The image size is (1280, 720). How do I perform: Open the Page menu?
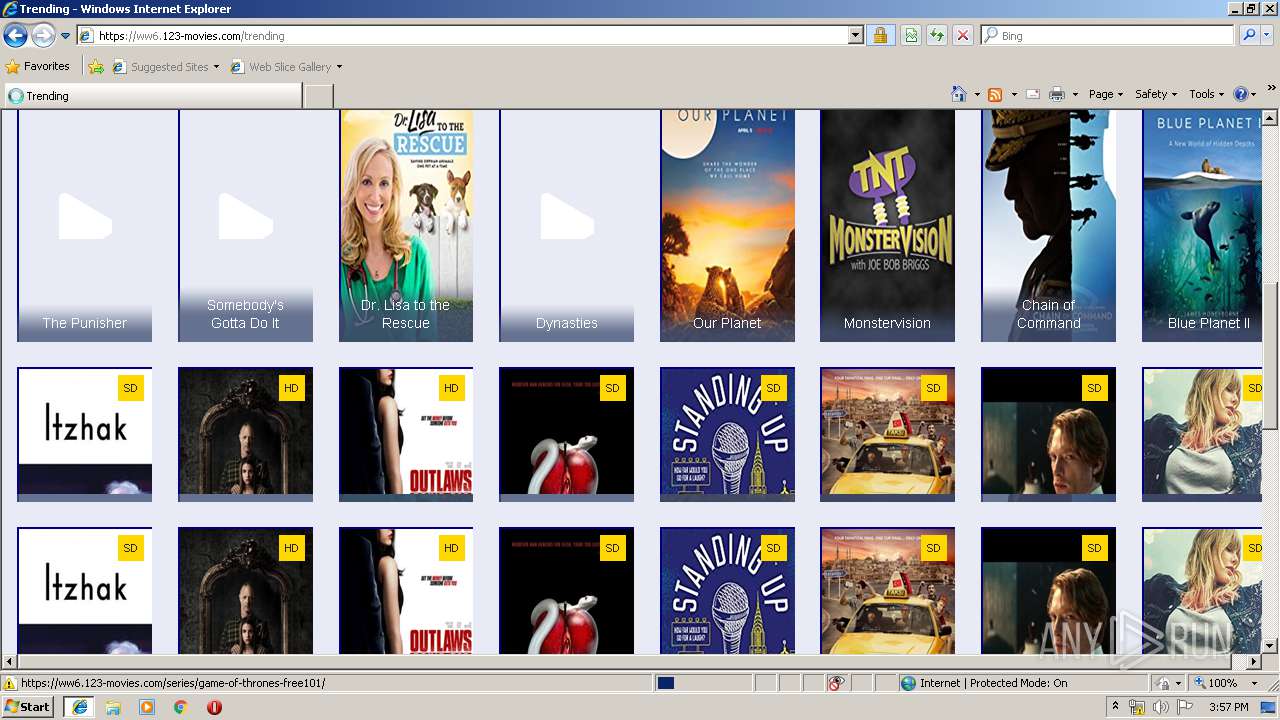1106,94
